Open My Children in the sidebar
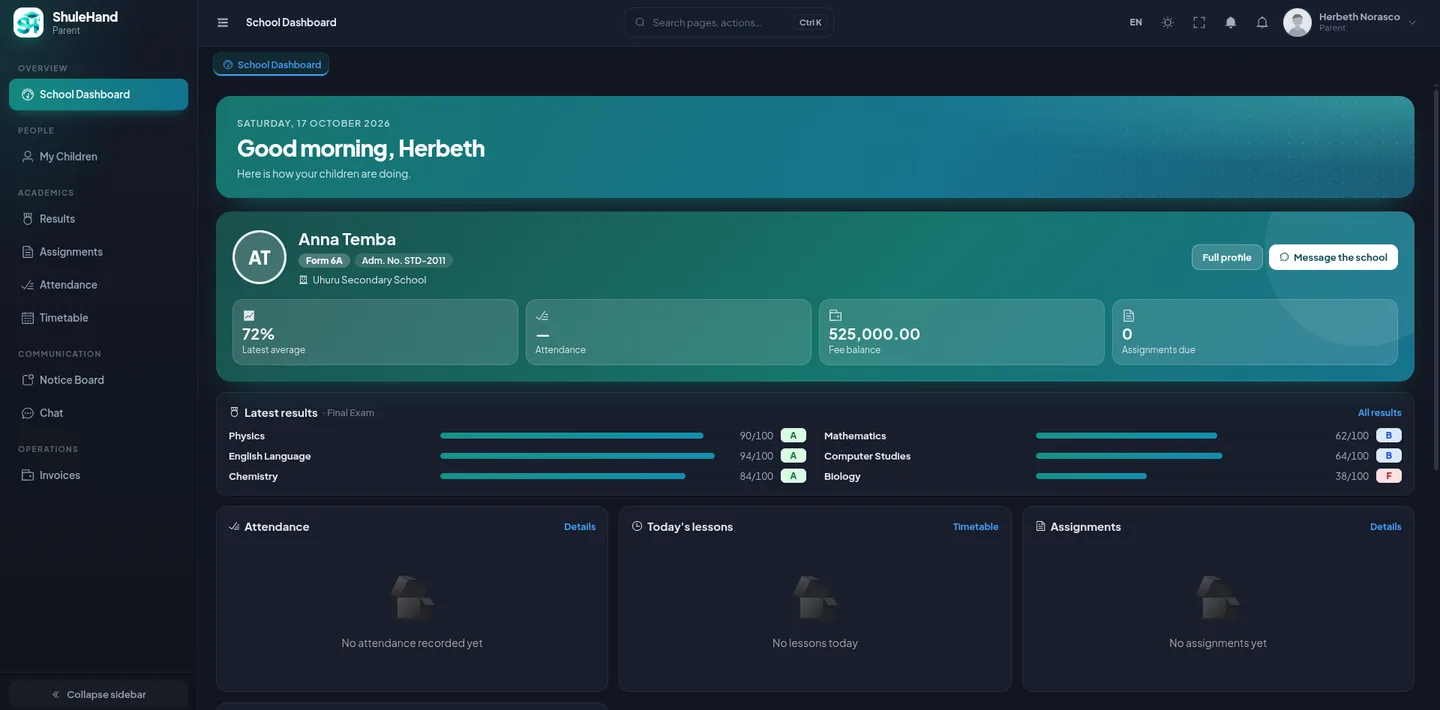Viewport: 1440px width, 710px height. pyautogui.click(x=98, y=156)
